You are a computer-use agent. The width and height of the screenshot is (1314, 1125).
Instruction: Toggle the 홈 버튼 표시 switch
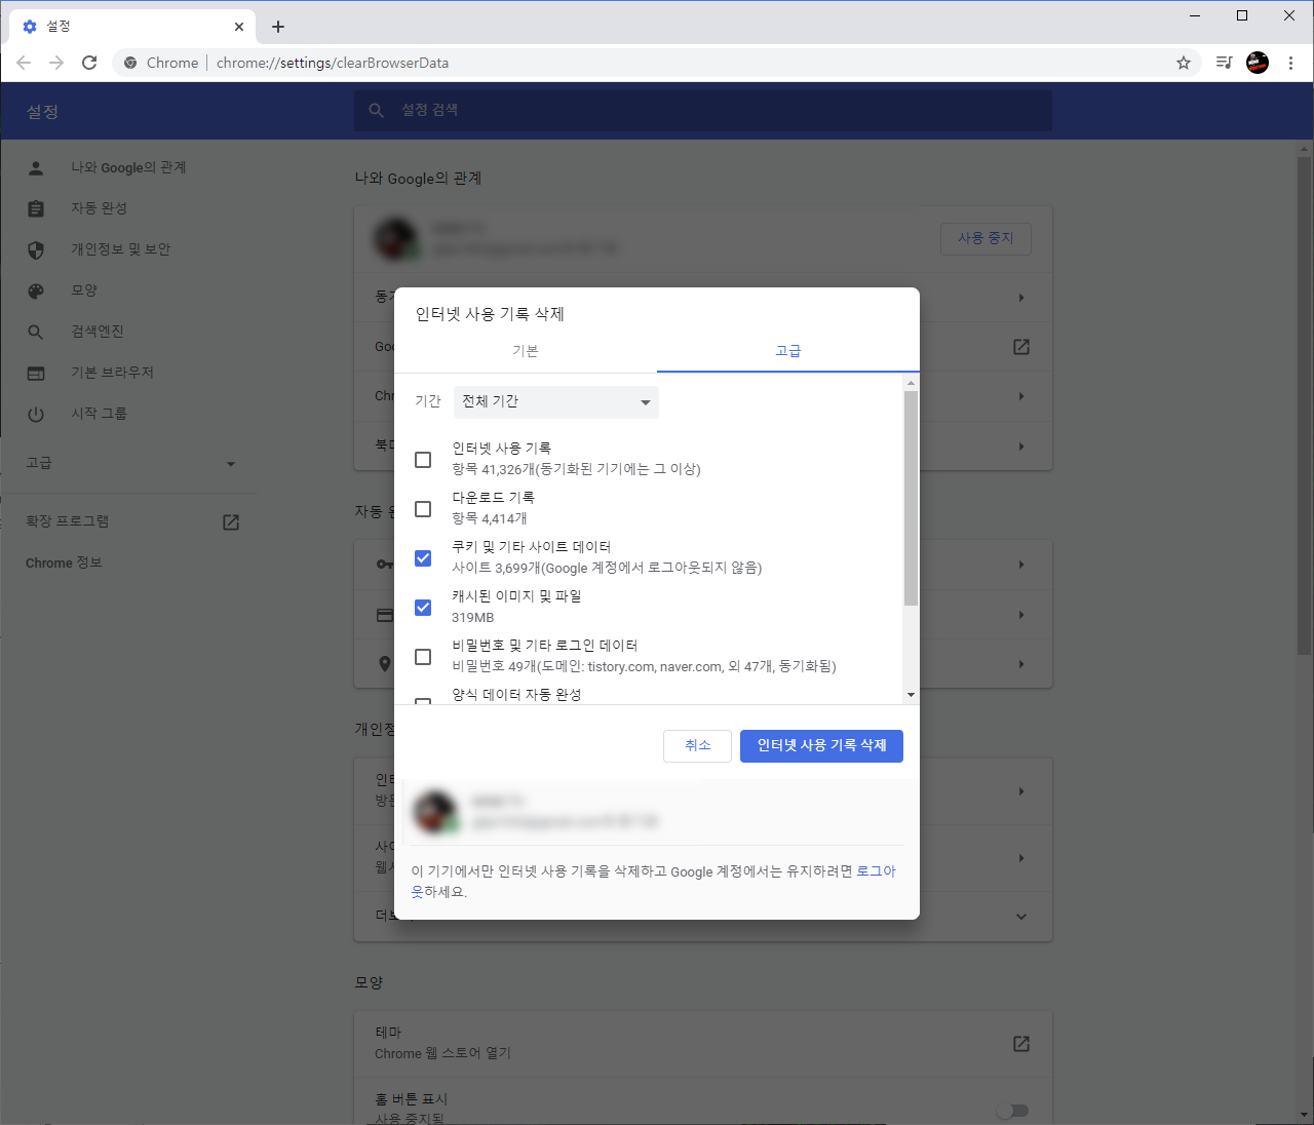tap(1013, 1110)
